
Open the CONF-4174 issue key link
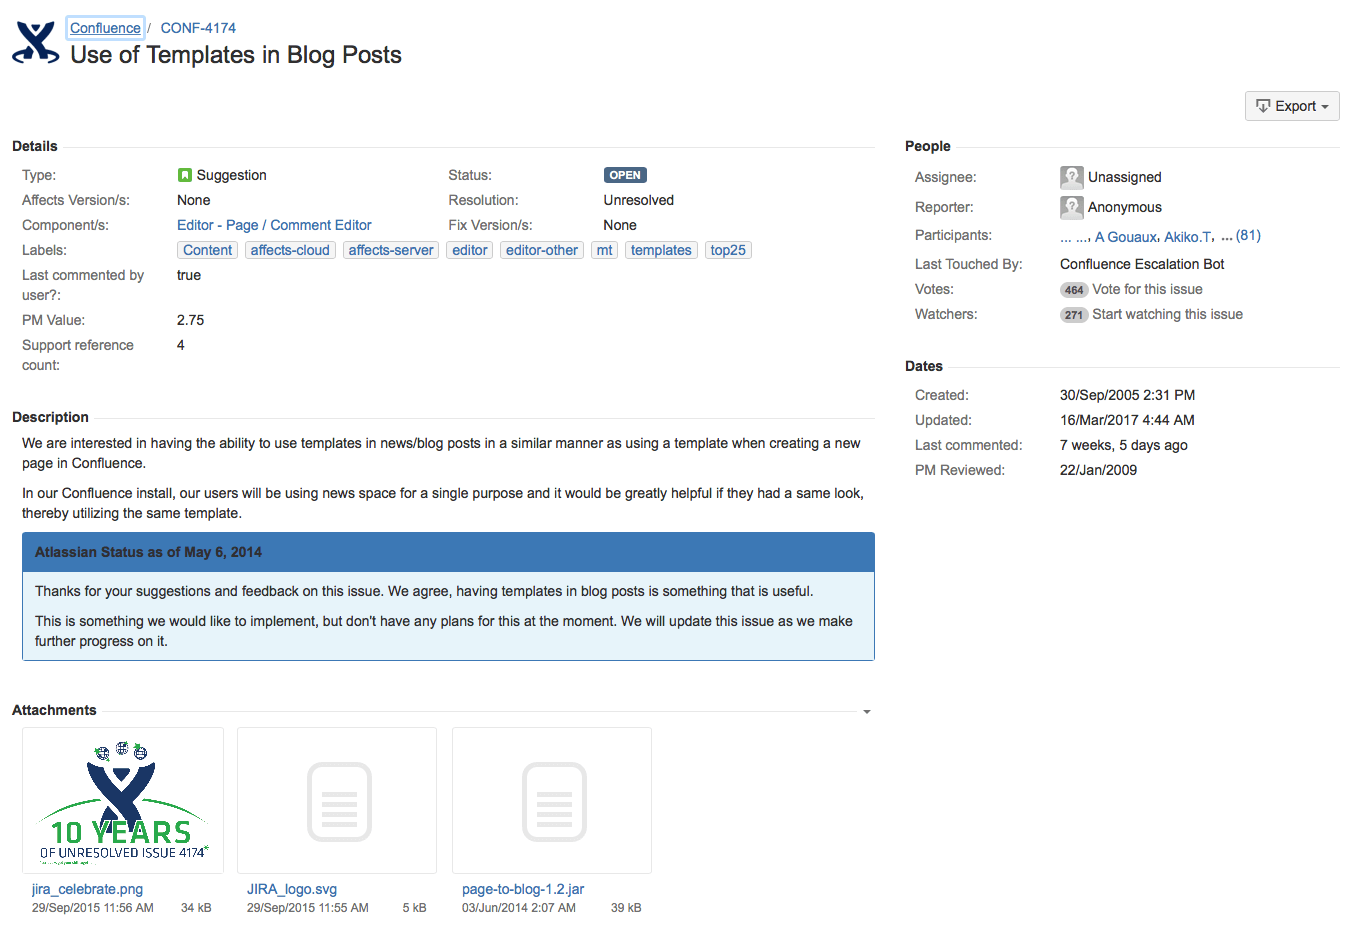pos(198,28)
